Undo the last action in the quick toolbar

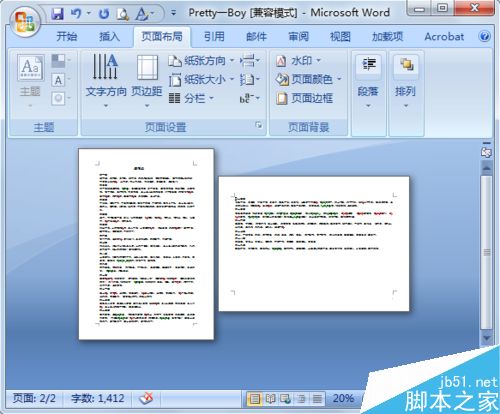(x=76, y=14)
